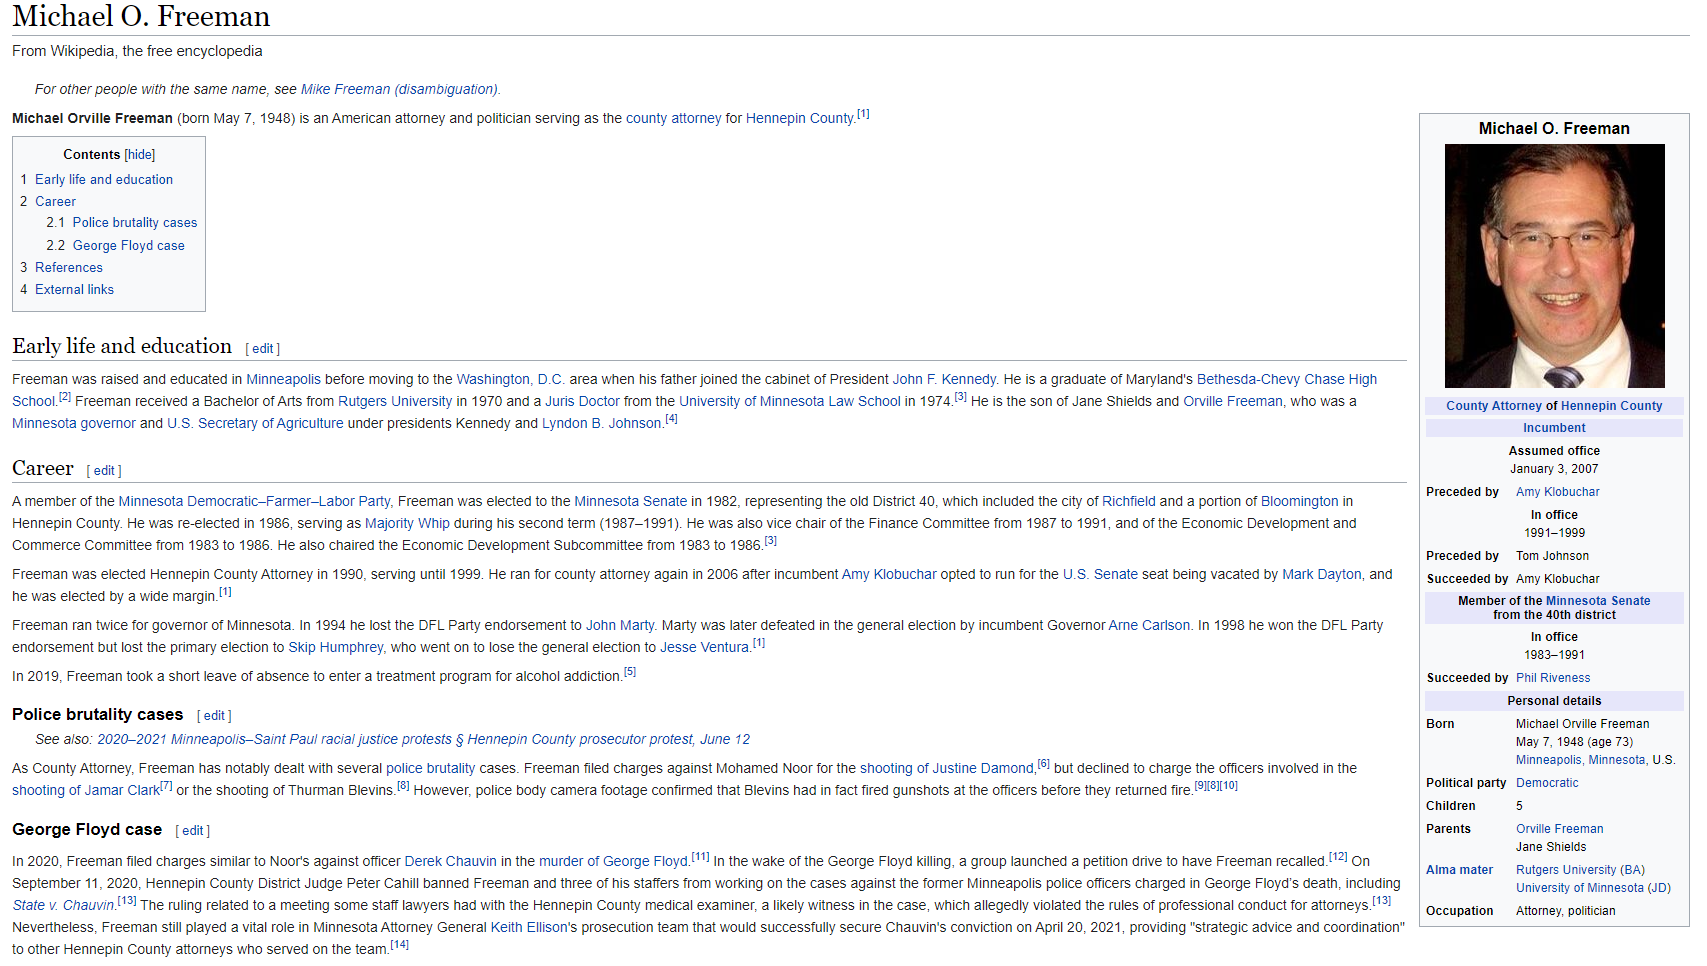The image size is (1707, 966).
Task: Open Amy Klobuchar link under Preceded by
Action: (x=1557, y=492)
